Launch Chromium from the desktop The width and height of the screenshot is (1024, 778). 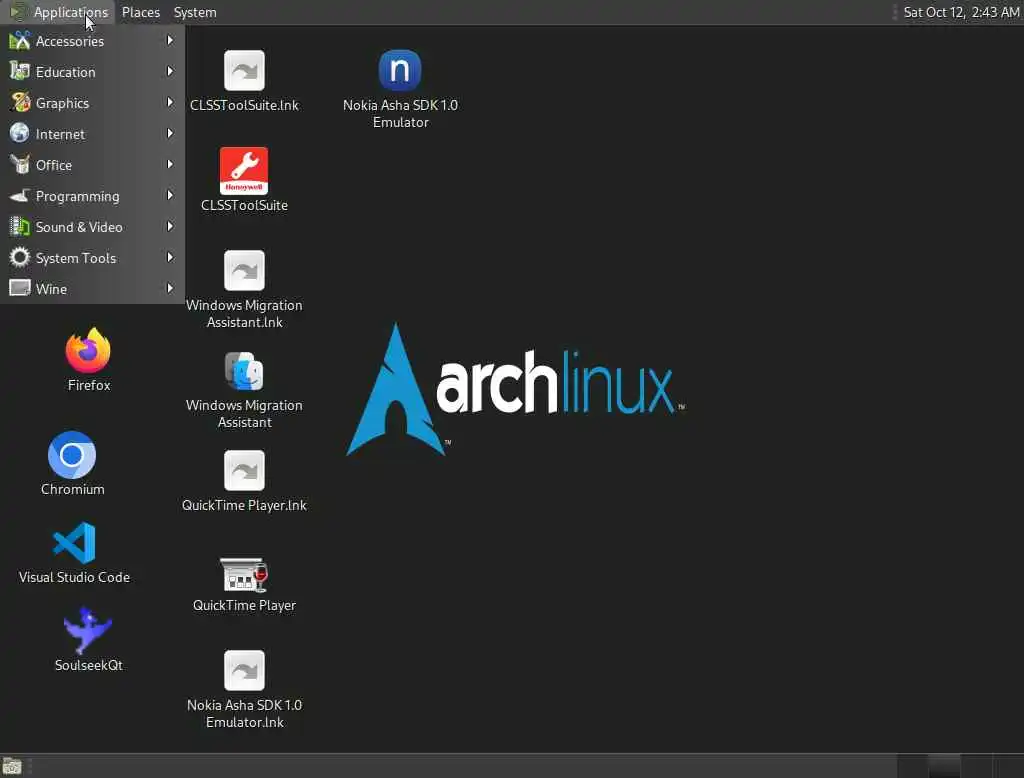click(x=72, y=455)
